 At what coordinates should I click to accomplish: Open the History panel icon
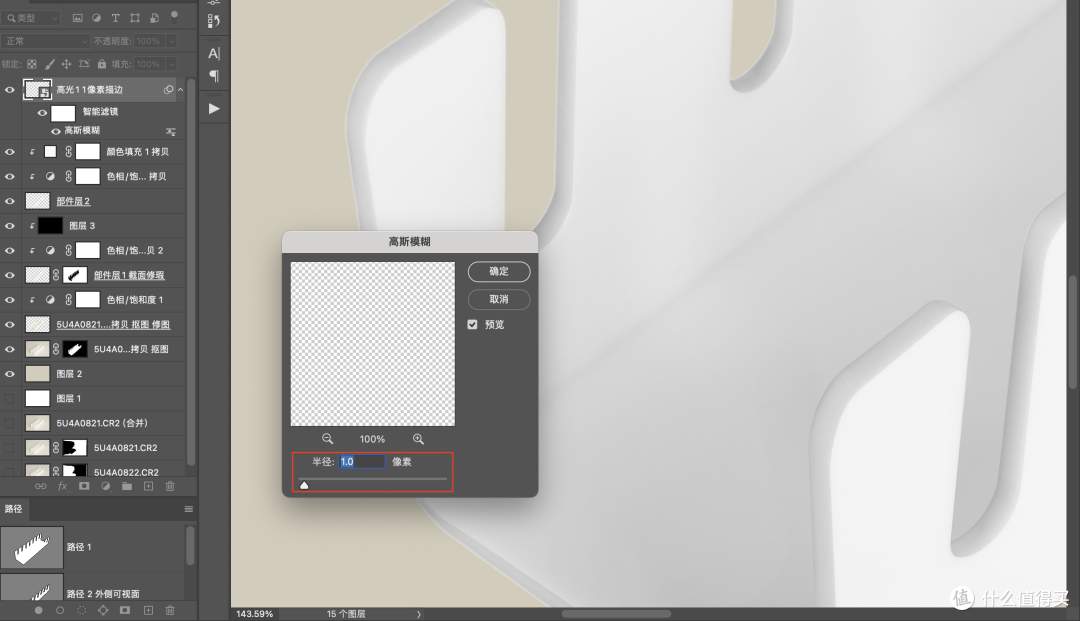pyautogui.click(x=214, y=21)
